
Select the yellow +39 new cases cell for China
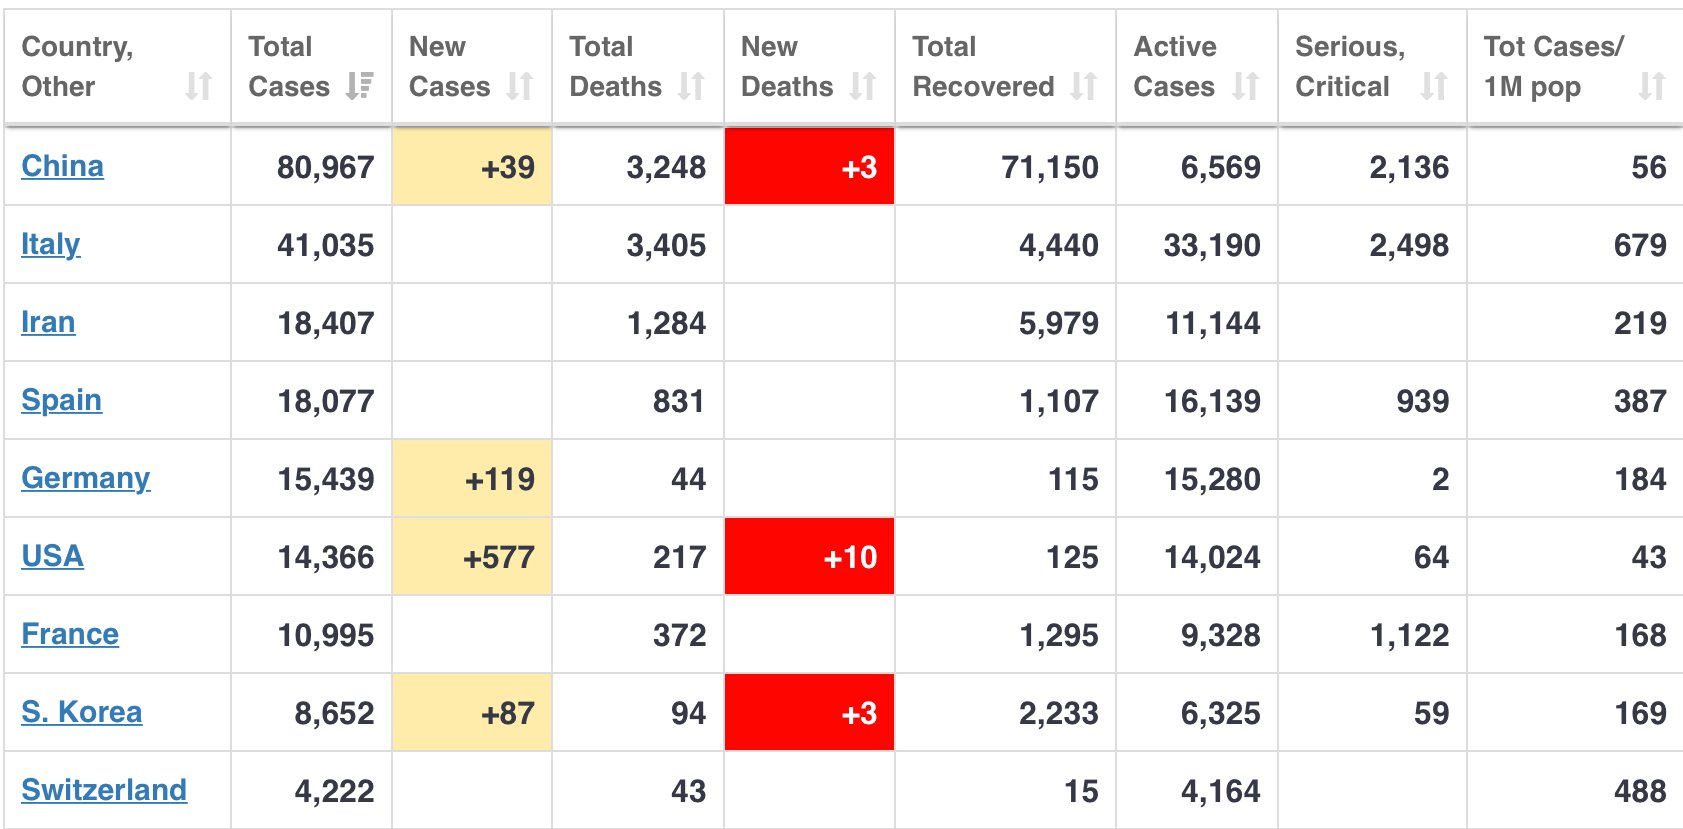click(x=472, y=166)
